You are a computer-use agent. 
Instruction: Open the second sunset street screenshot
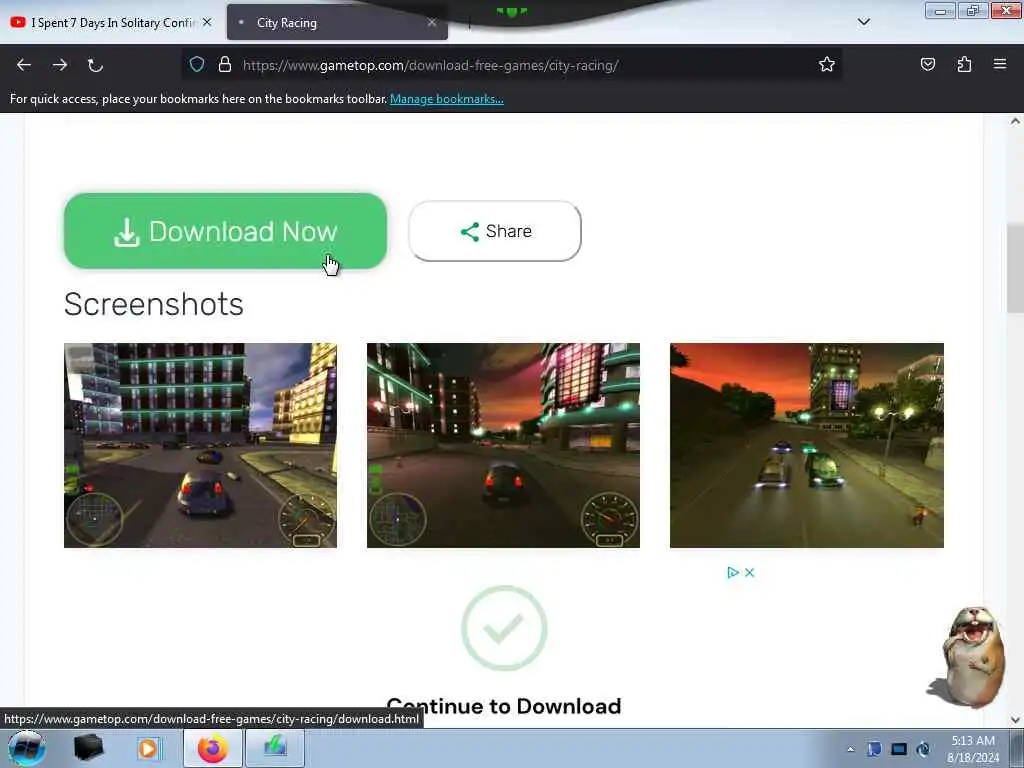click(504, 445)
